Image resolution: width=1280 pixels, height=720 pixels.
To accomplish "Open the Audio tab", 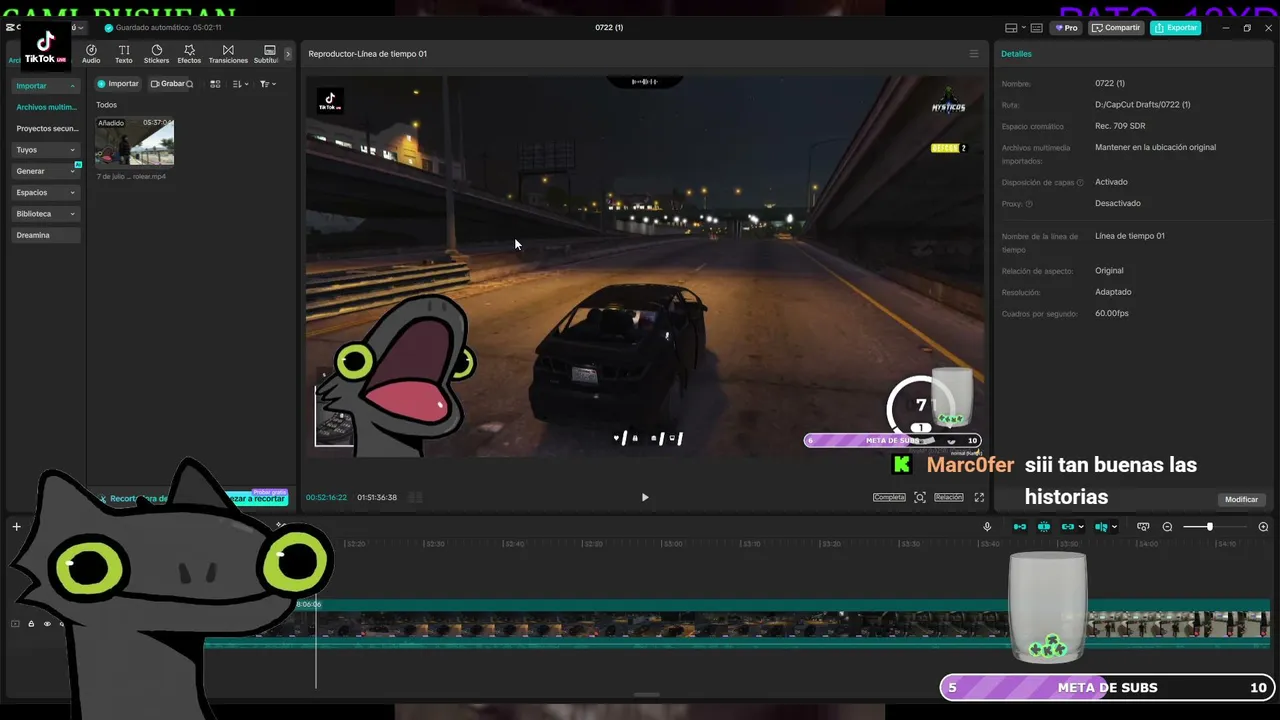I will (91, 54).
